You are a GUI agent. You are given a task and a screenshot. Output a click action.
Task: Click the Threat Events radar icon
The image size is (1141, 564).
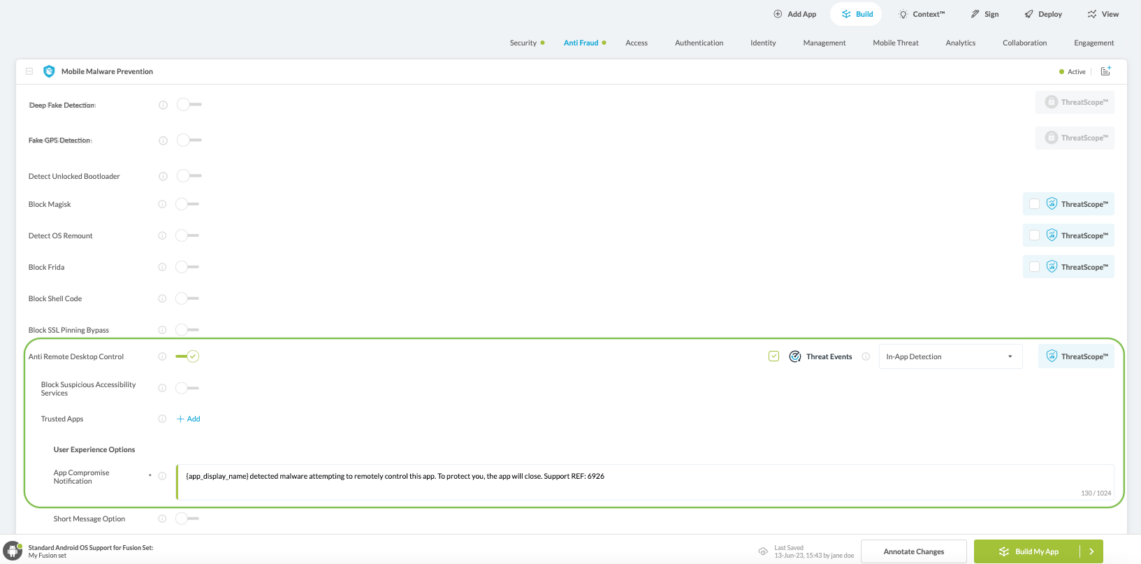[x=795, y=356]
